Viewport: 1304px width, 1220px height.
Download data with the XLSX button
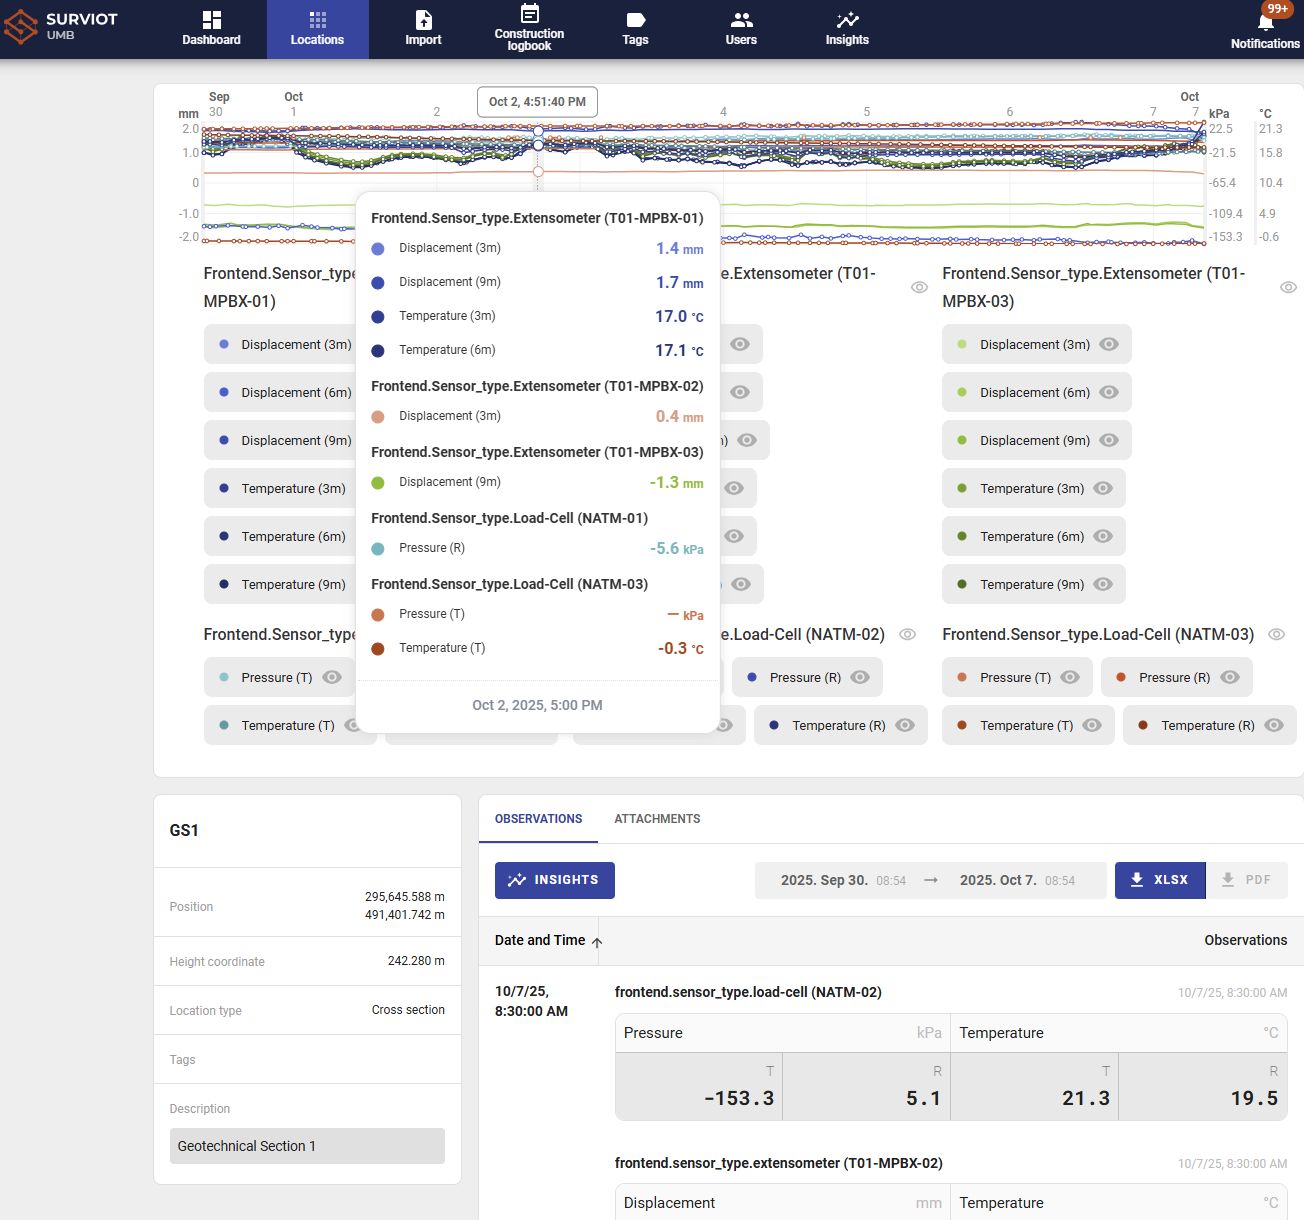tap(1159, 880)
